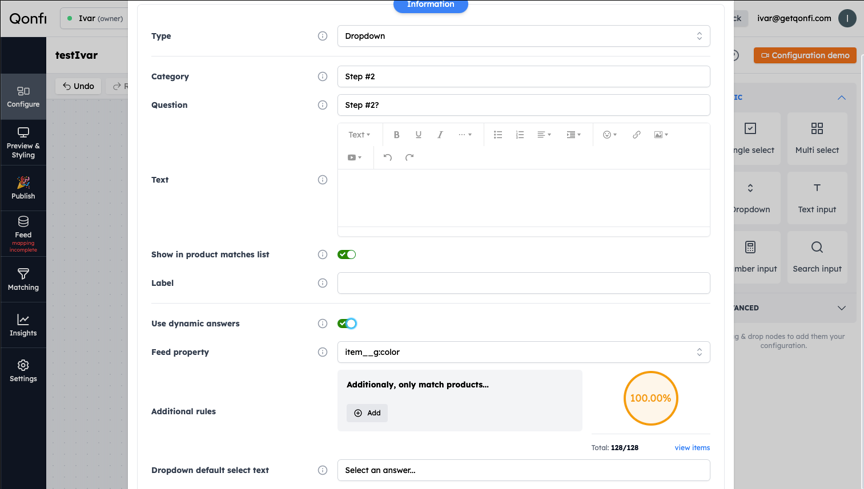Show info tooltip for Text field

322,180
